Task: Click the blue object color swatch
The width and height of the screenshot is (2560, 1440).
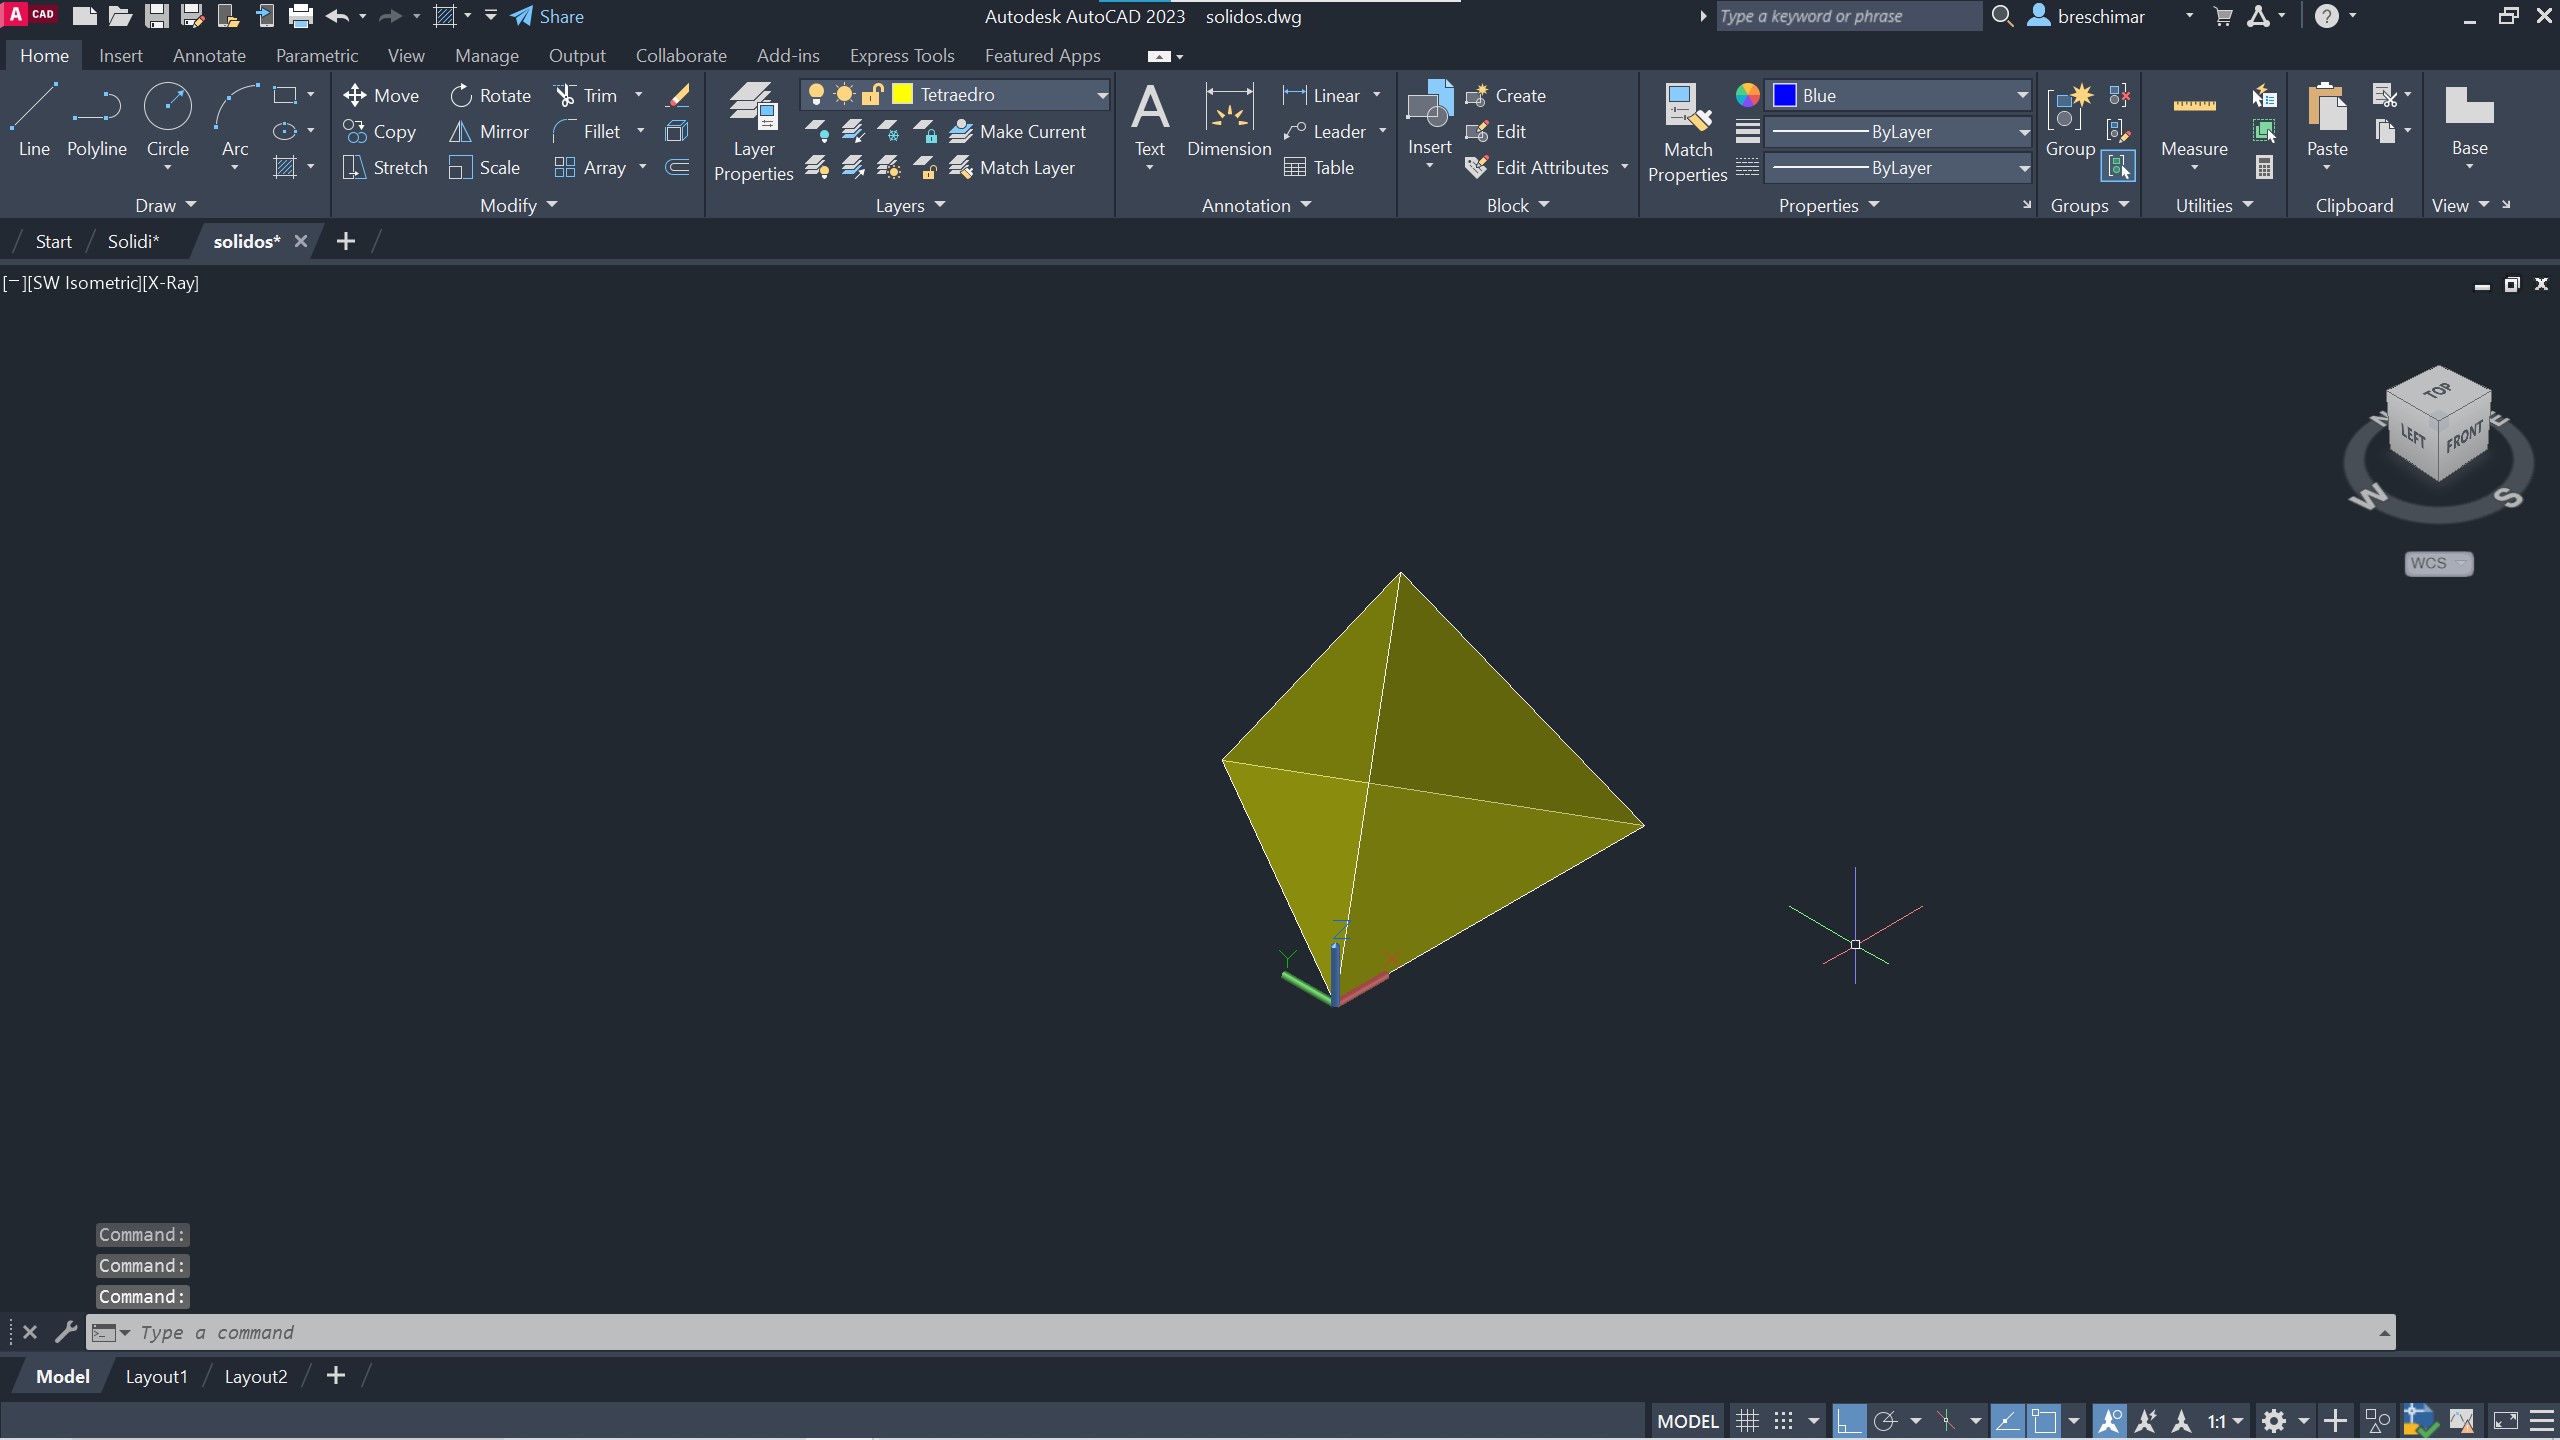Action: [1785, 95]
